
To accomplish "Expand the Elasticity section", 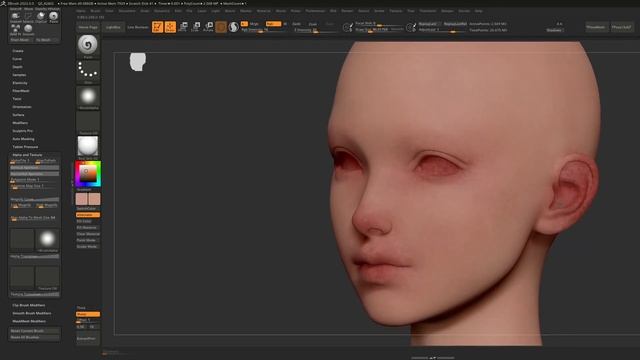I will 20,83.
